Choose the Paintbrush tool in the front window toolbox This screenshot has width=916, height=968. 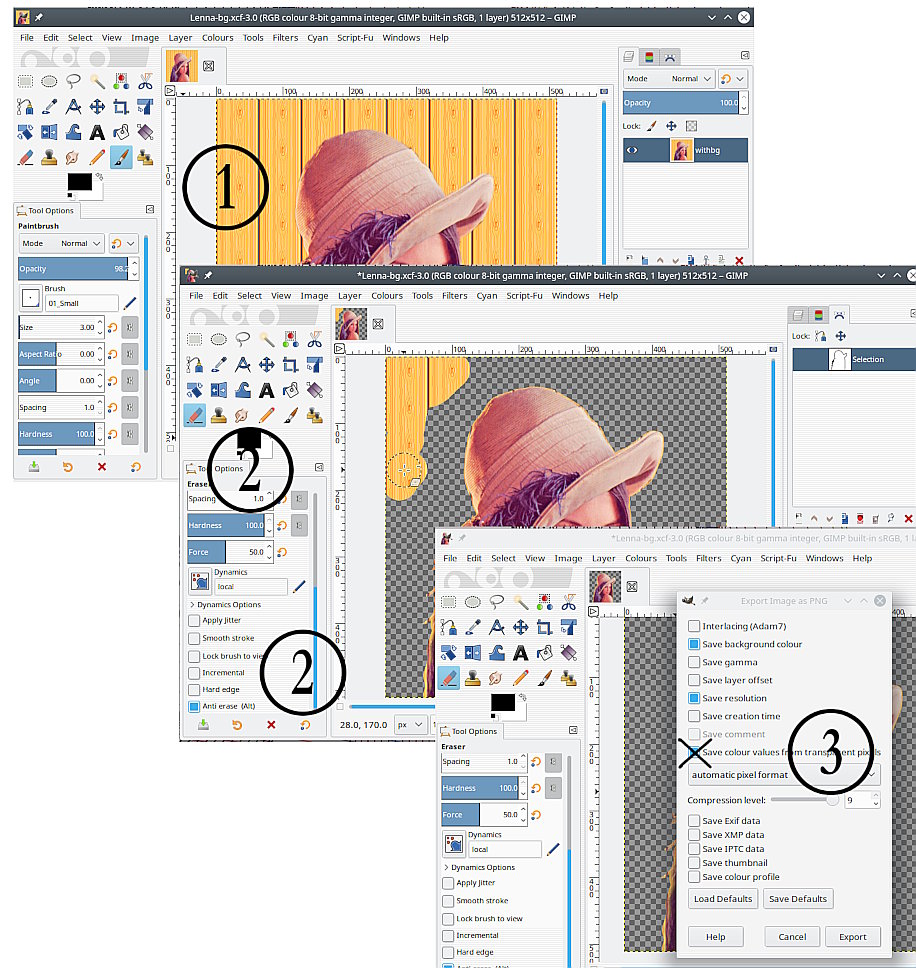(x=544, y=678)
